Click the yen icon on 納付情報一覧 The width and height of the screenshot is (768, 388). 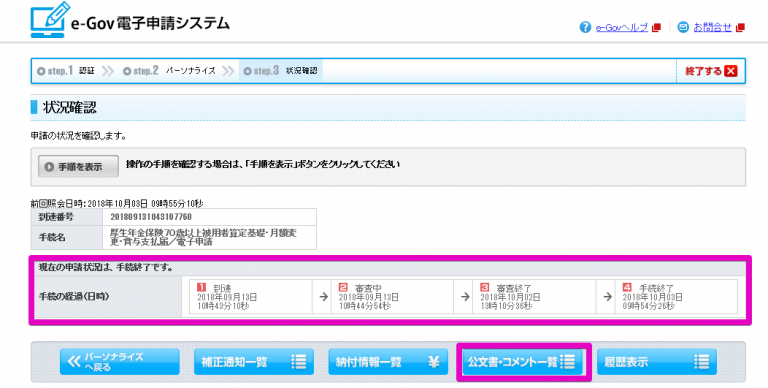click(x=433, y=362)
